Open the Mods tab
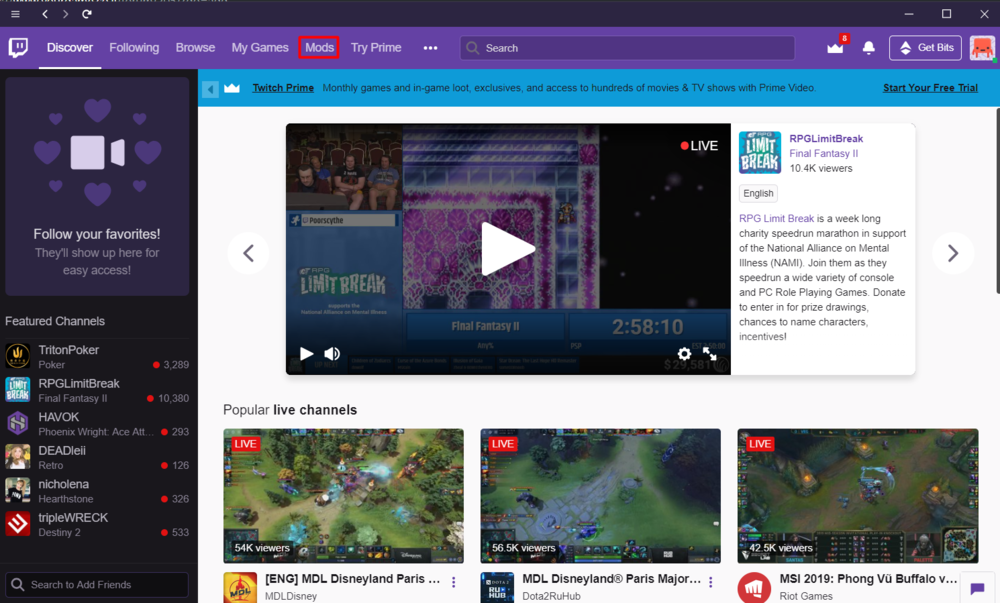The width and height of the screenshot is (1000, 603). click(x=319, y=48)
